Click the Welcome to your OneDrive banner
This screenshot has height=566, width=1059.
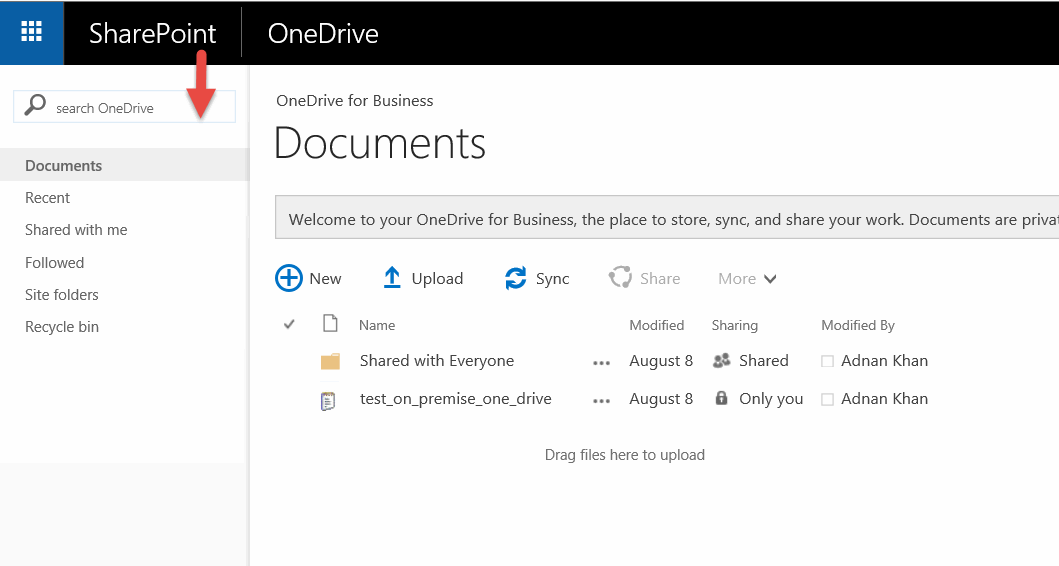667,217
